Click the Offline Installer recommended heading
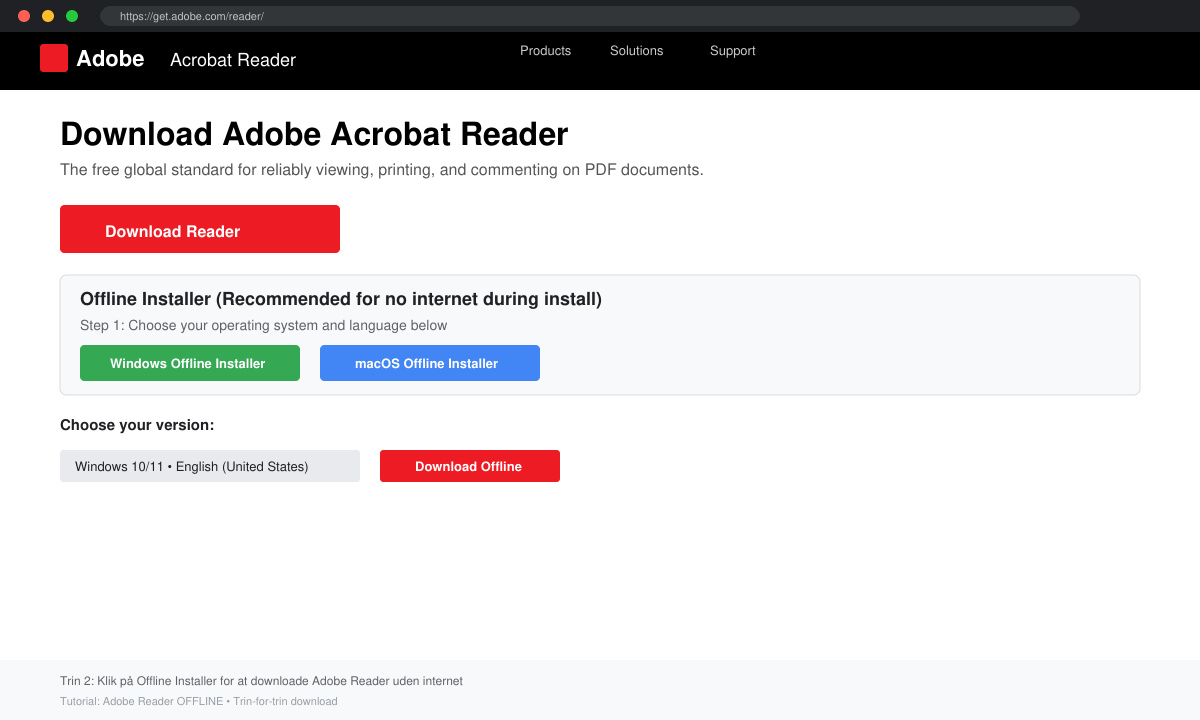The image size is (1200, 720). tap(341, 299)
